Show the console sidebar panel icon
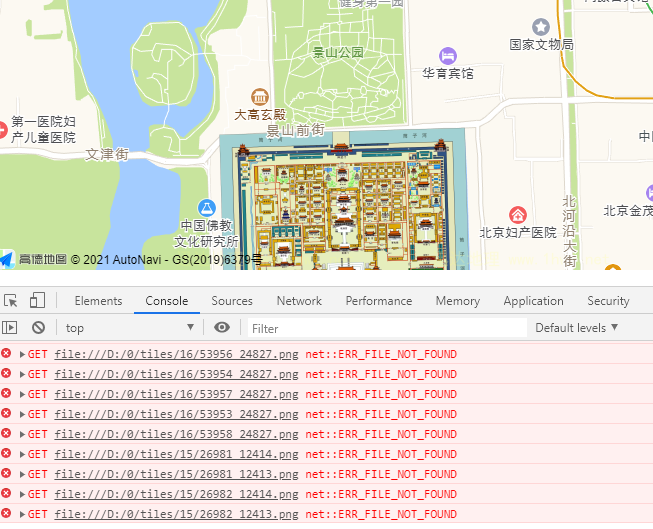 (x=10, y=328)
